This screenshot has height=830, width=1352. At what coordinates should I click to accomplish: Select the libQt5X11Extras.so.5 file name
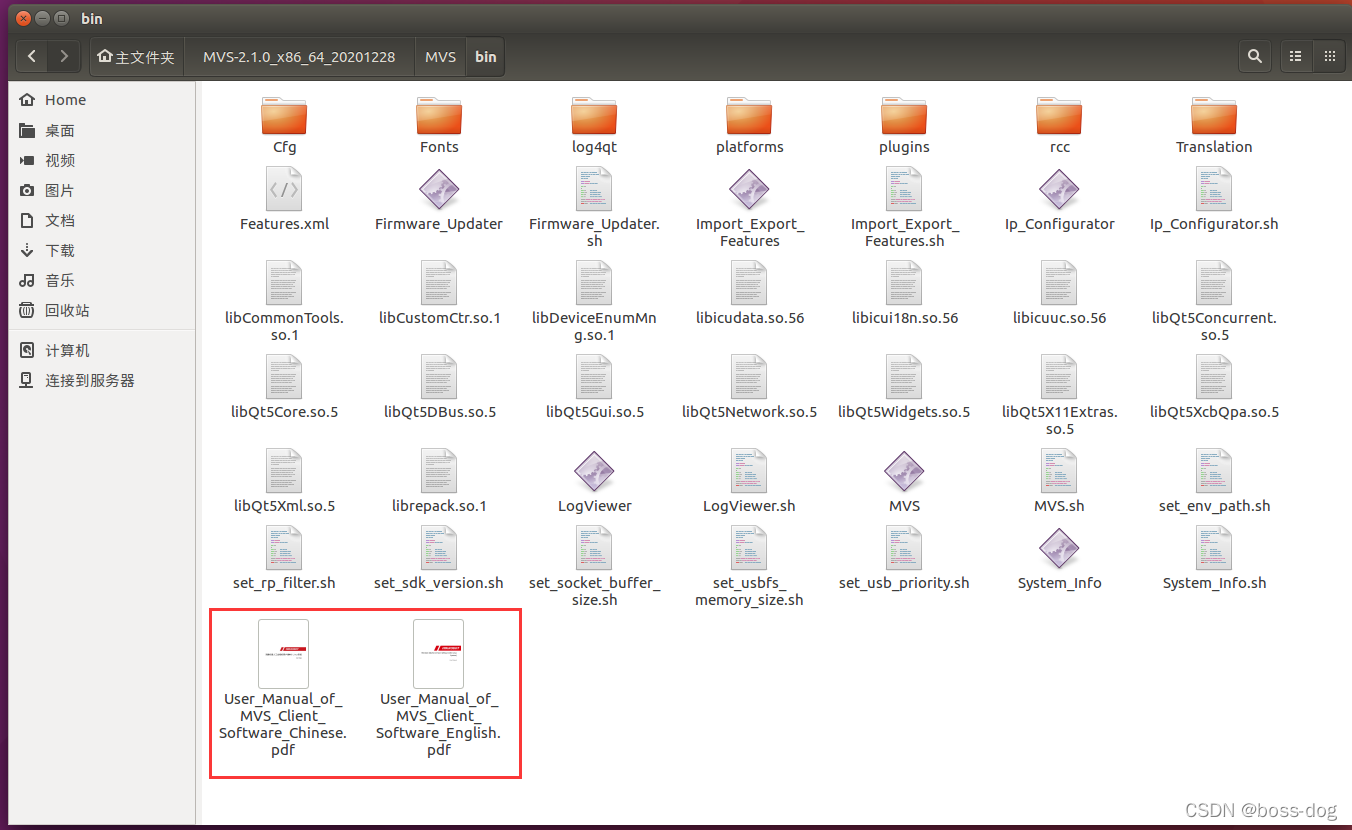tap(1059, 420)
